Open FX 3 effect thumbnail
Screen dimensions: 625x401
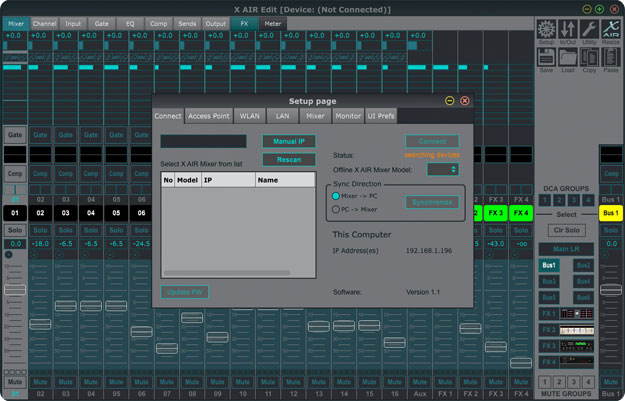(577, 346)
